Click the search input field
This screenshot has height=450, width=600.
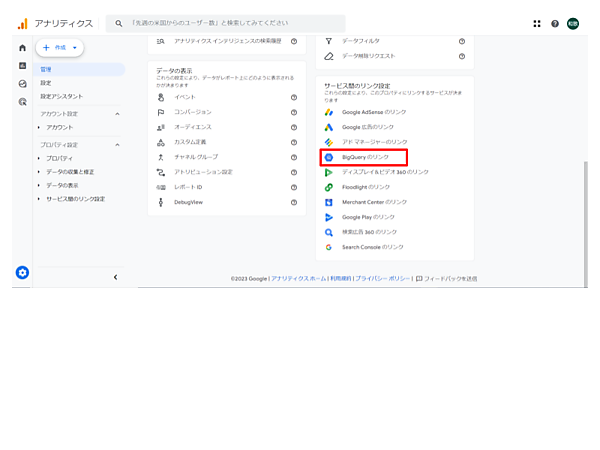(x=226, y=24)
